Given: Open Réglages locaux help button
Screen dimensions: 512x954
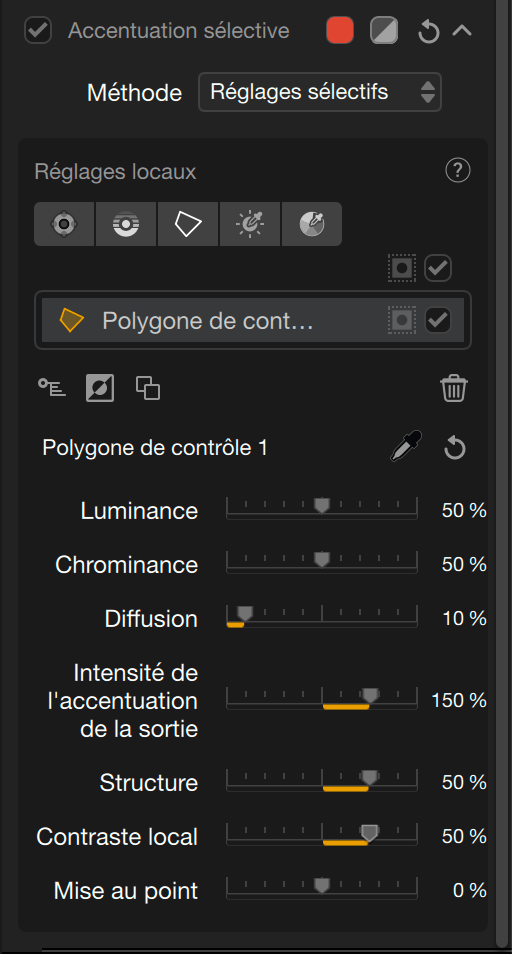Looking at the screenshot, I should [x=458, y=171].
